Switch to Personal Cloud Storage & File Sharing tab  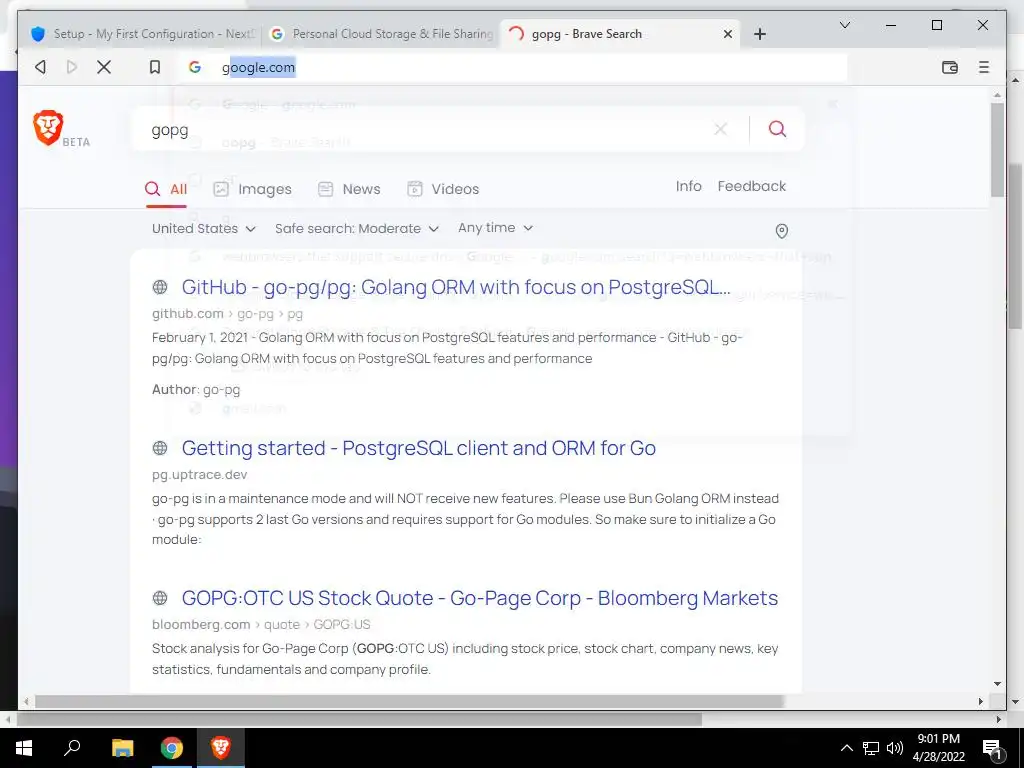tap(381, 34)
